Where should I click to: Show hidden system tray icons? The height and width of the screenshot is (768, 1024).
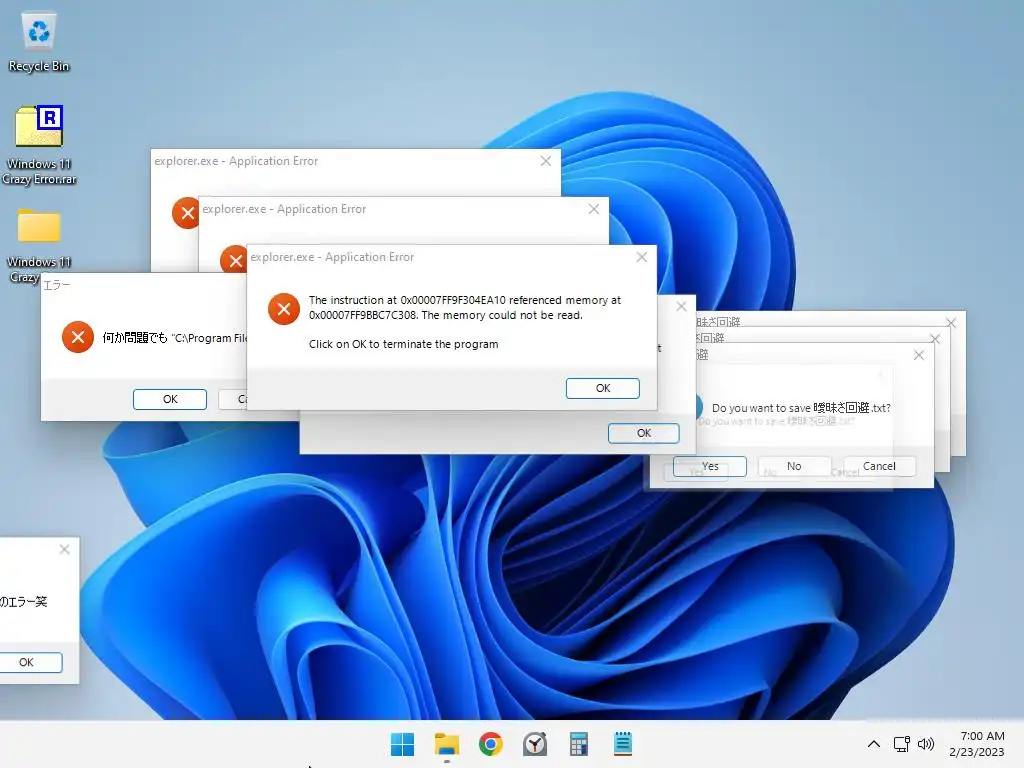(873, 744)
